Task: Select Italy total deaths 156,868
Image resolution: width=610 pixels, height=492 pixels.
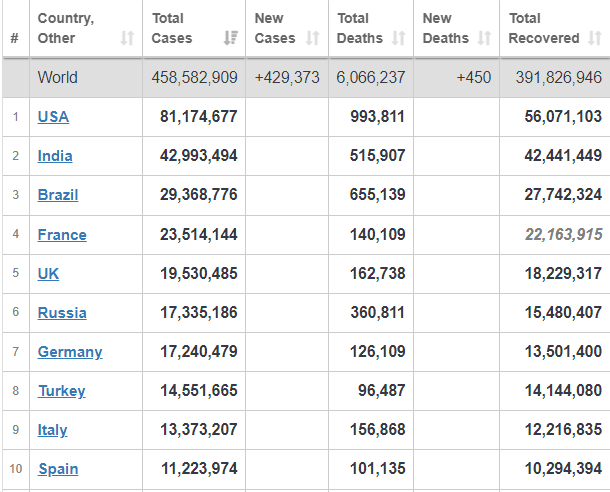Action: 378,430
